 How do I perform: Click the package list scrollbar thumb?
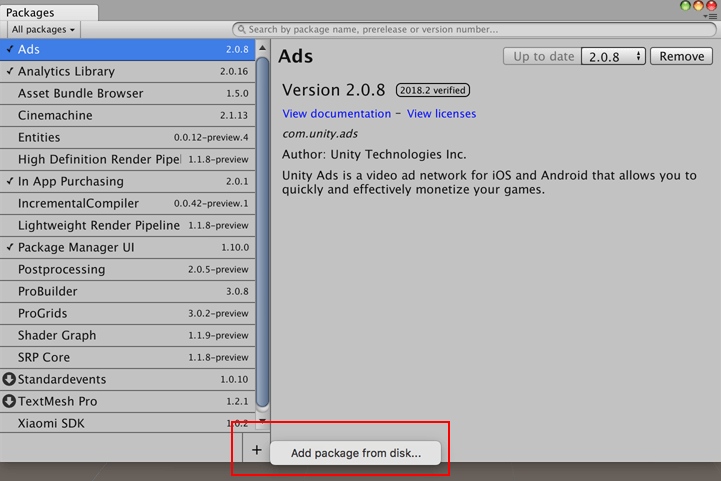tap(262, 232)
